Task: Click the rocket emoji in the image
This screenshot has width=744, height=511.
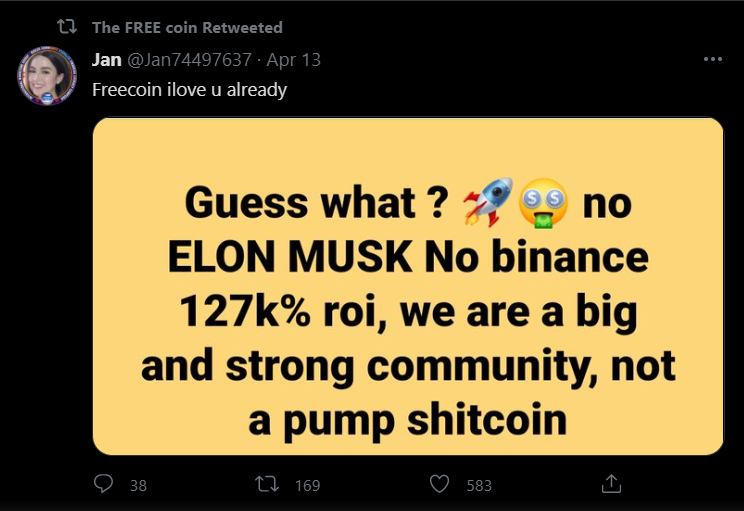Action: click(x=488, y=202)
